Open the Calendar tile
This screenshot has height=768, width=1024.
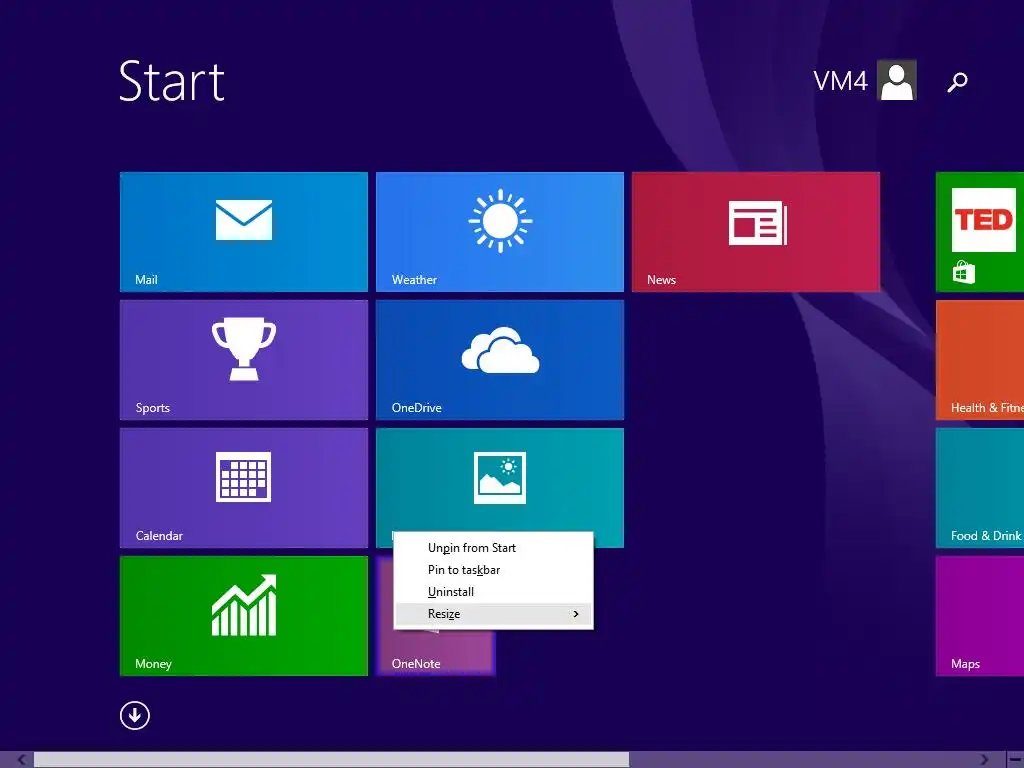pos(244,488)
